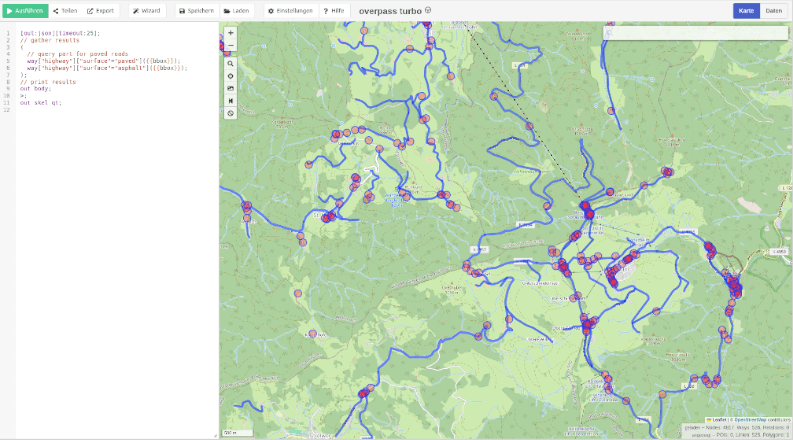The width and height of the screenshot is (793, 440).
Task: Open Laden to load a query
Action: pos(237,10)
